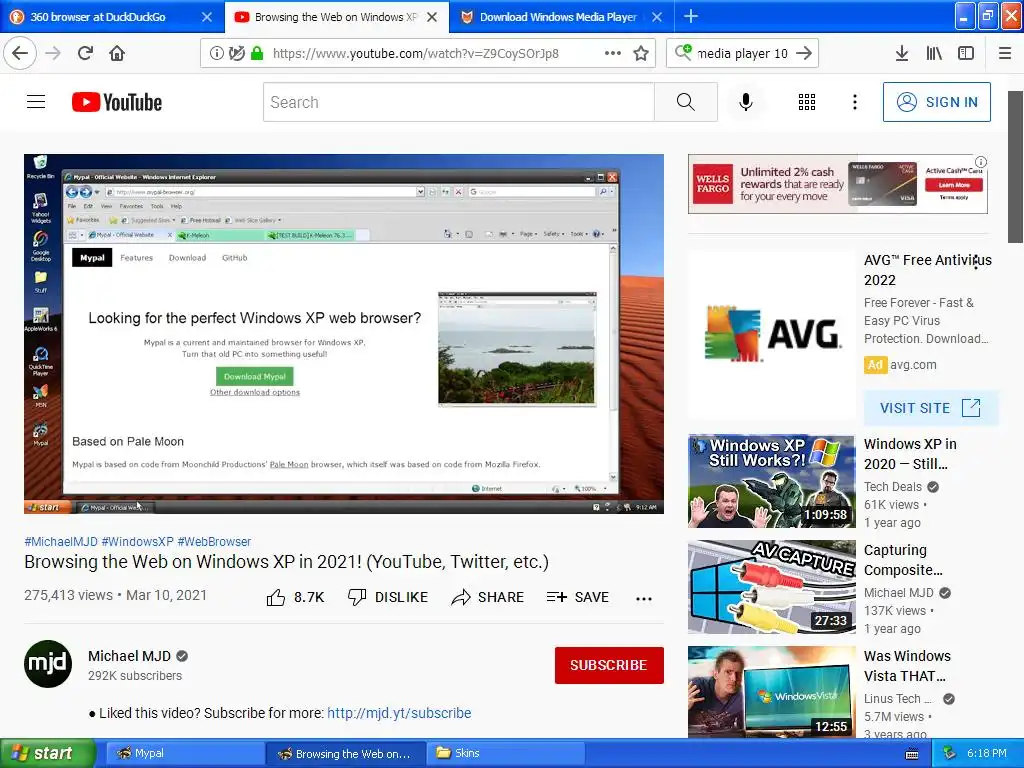Open YouTube settings three-dot menu
This screenshot has height=768, width=1024.
tap(854, 102)
